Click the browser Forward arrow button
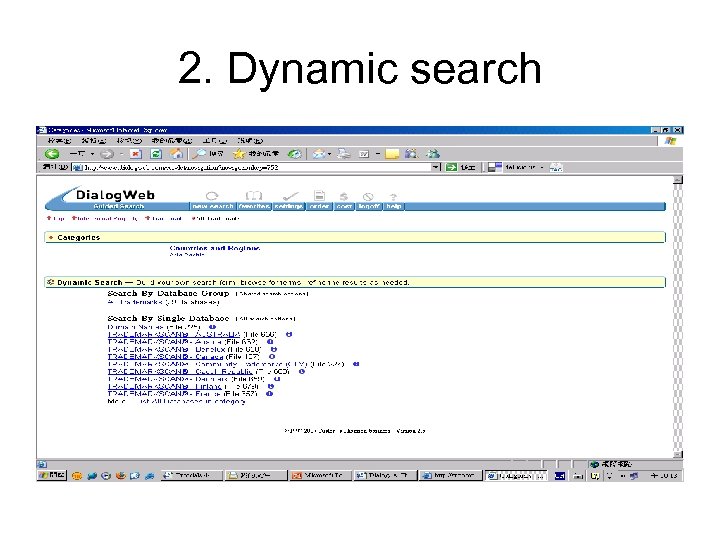This screenshot has width=720, height=540. coord(107,154)
